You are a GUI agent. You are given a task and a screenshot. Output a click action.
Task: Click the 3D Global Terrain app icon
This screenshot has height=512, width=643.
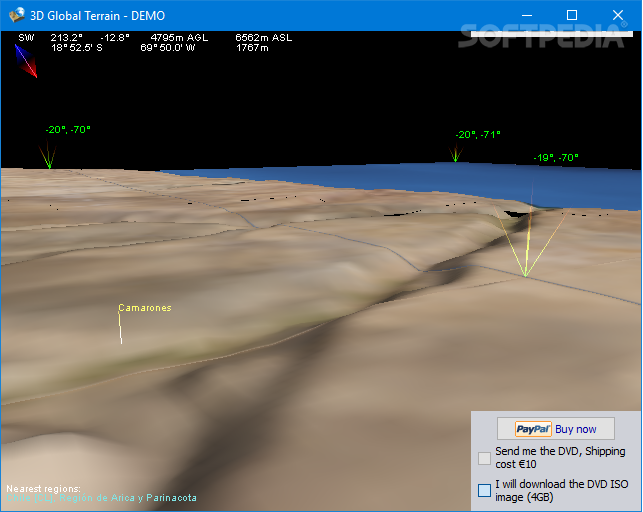pyautogui.click(x=17, y=16)
